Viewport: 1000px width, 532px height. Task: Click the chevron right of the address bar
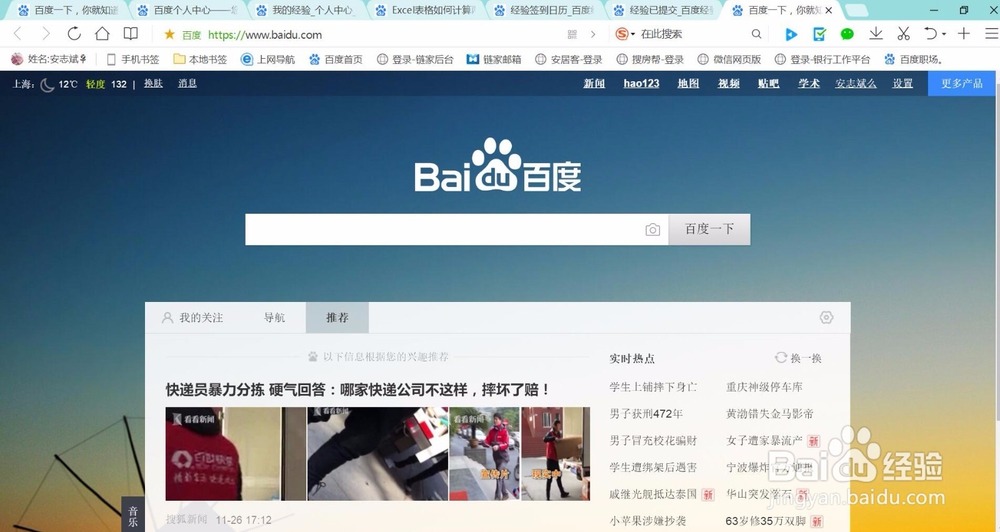593,34
